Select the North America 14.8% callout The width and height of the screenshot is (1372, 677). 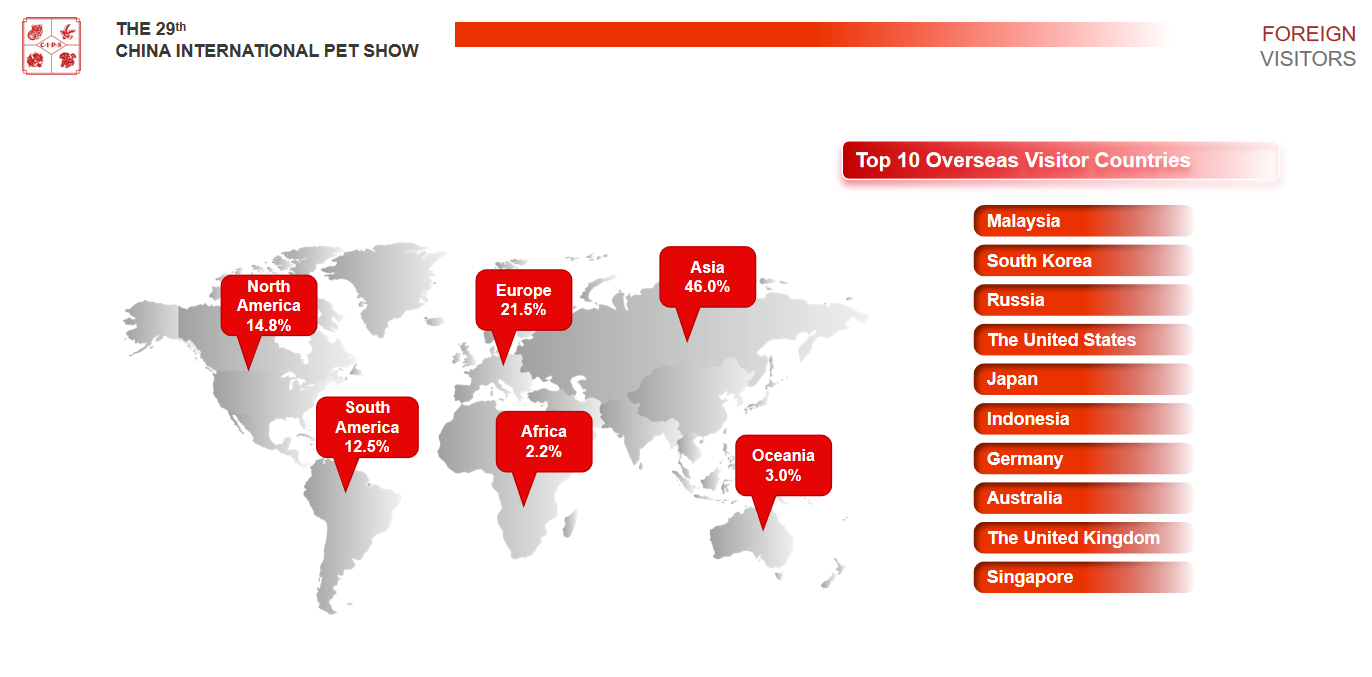click(268, 306)
